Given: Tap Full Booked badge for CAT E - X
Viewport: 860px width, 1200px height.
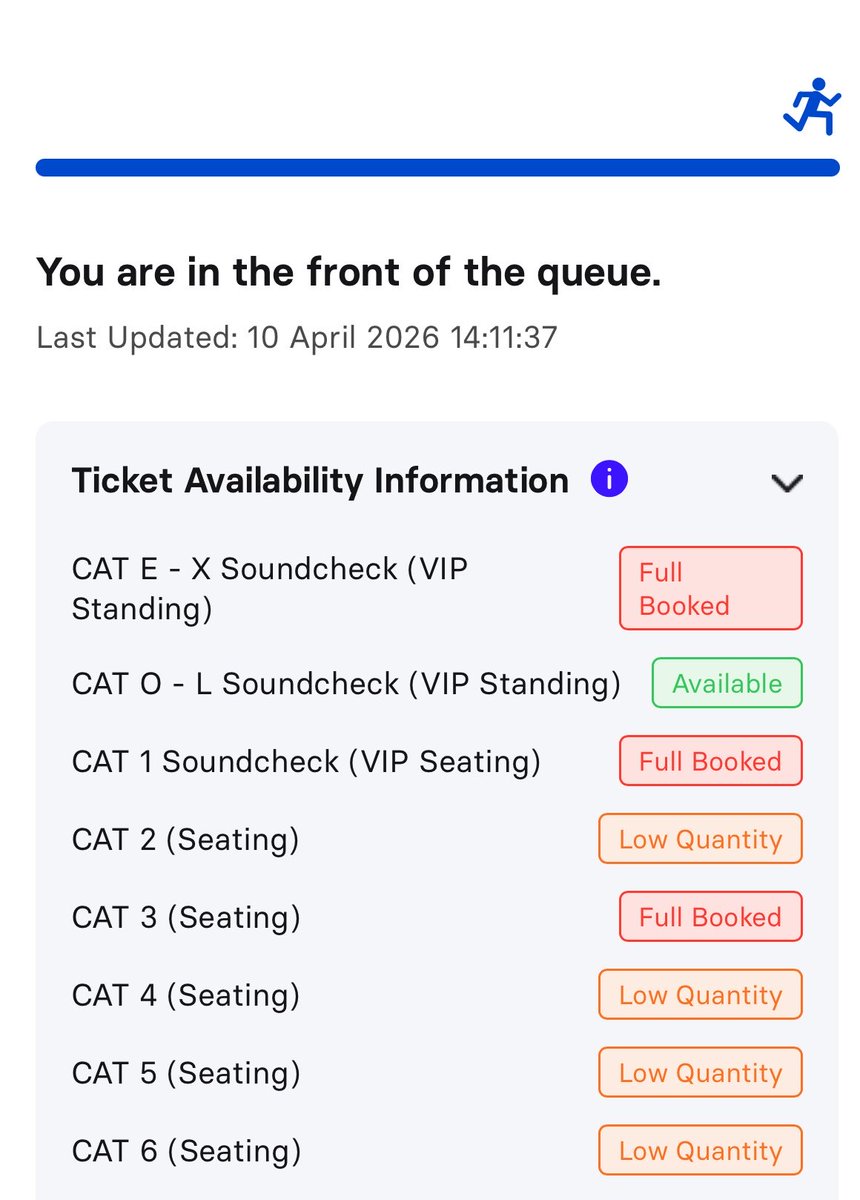Looking at the screenshot, I should pyautogui.click(x=710, y=588).
